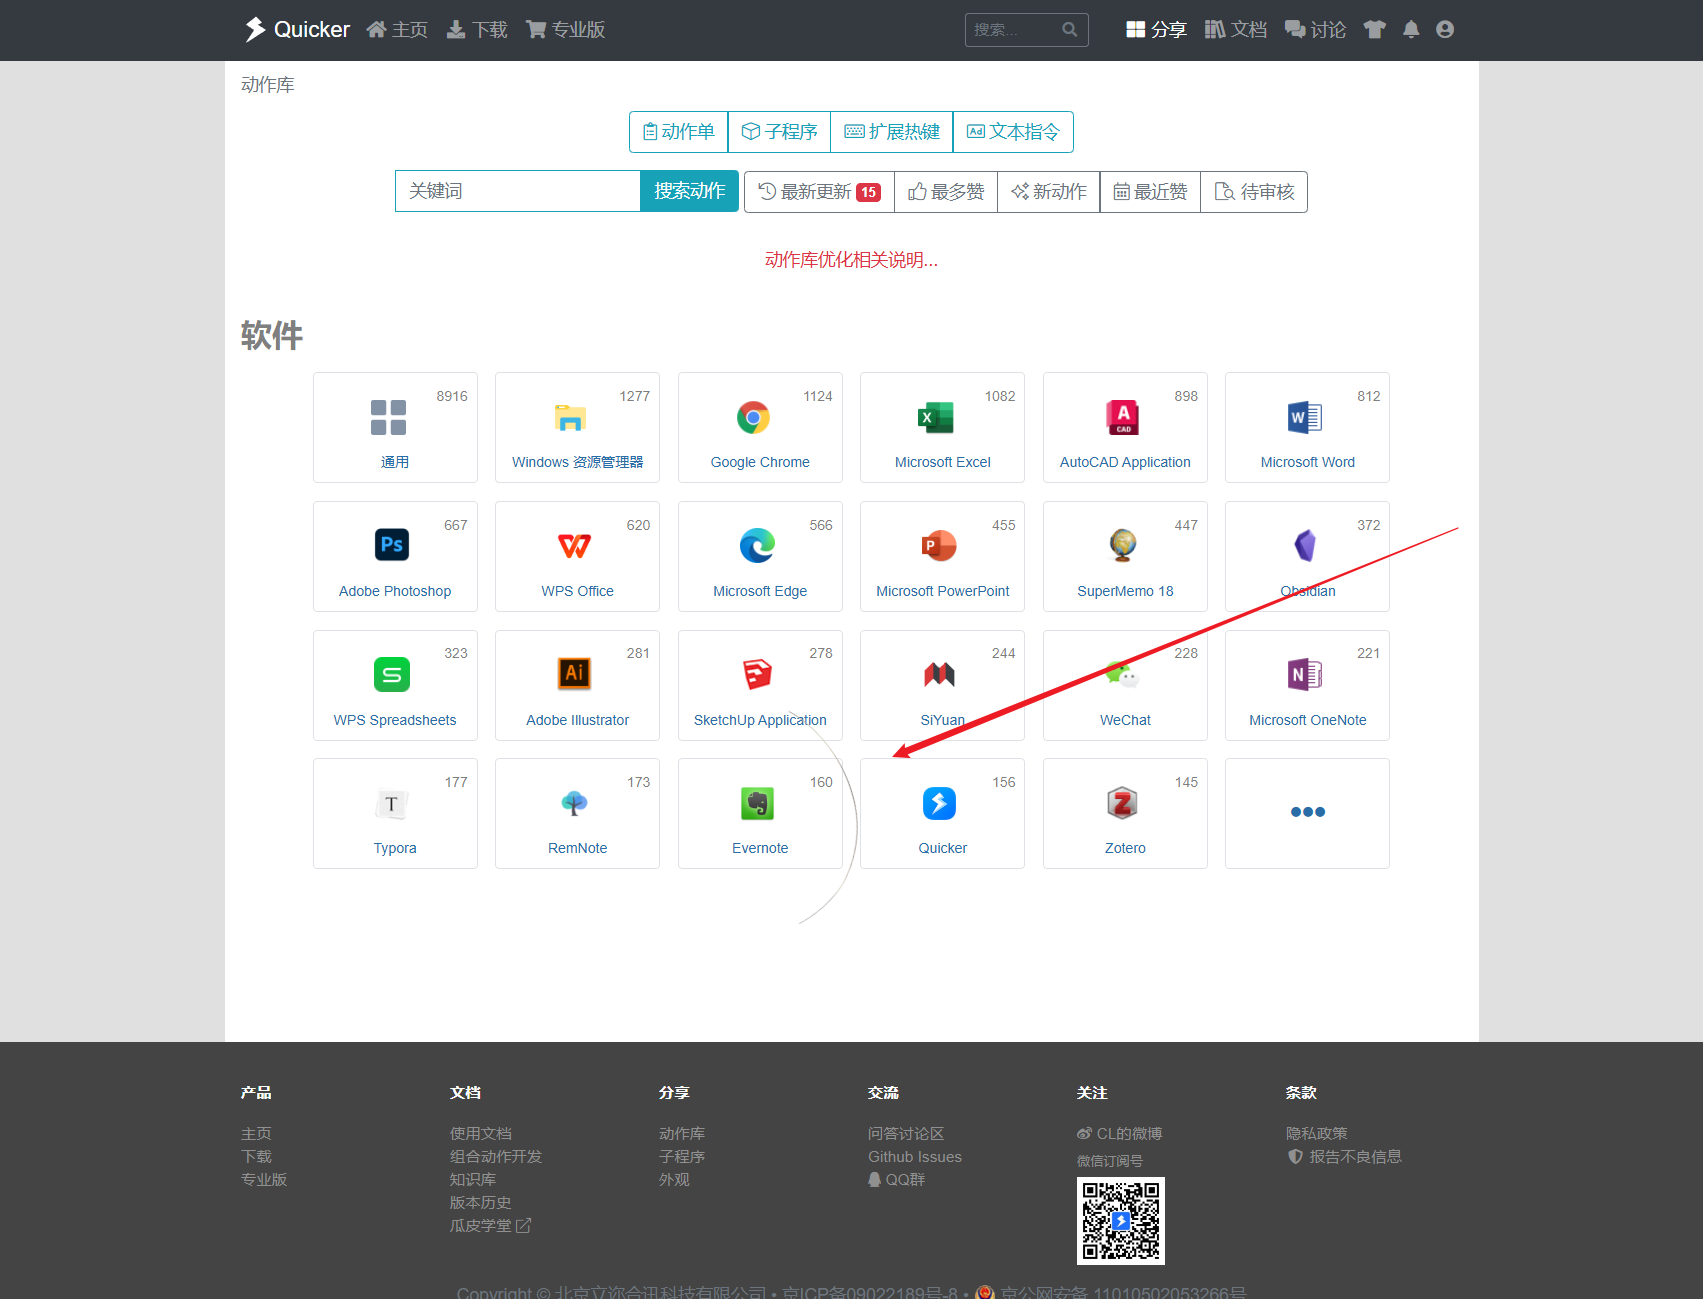Screen dimensions: 1703x1299
Task: Open the Evernote elephant icon
Action: click(x=757, y=804)
